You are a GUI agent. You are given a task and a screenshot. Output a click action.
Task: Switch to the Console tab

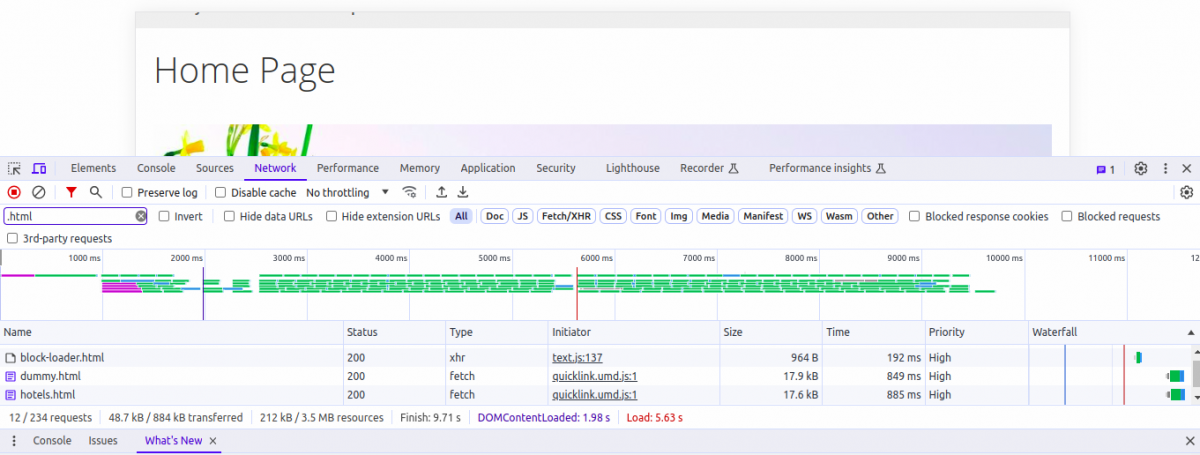pos(156,168)
